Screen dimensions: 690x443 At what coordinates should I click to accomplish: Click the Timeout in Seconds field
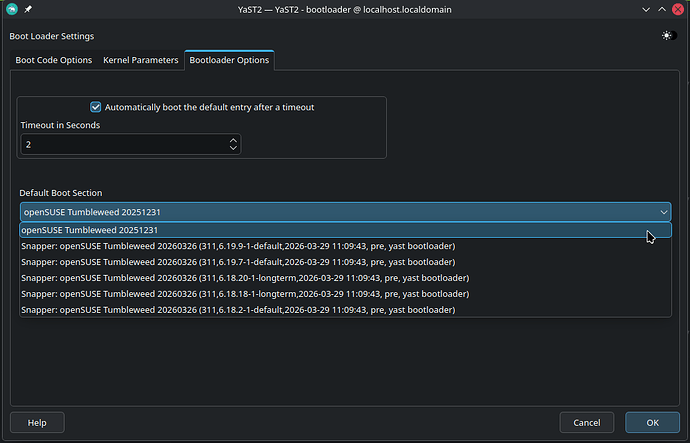point(131,144)
